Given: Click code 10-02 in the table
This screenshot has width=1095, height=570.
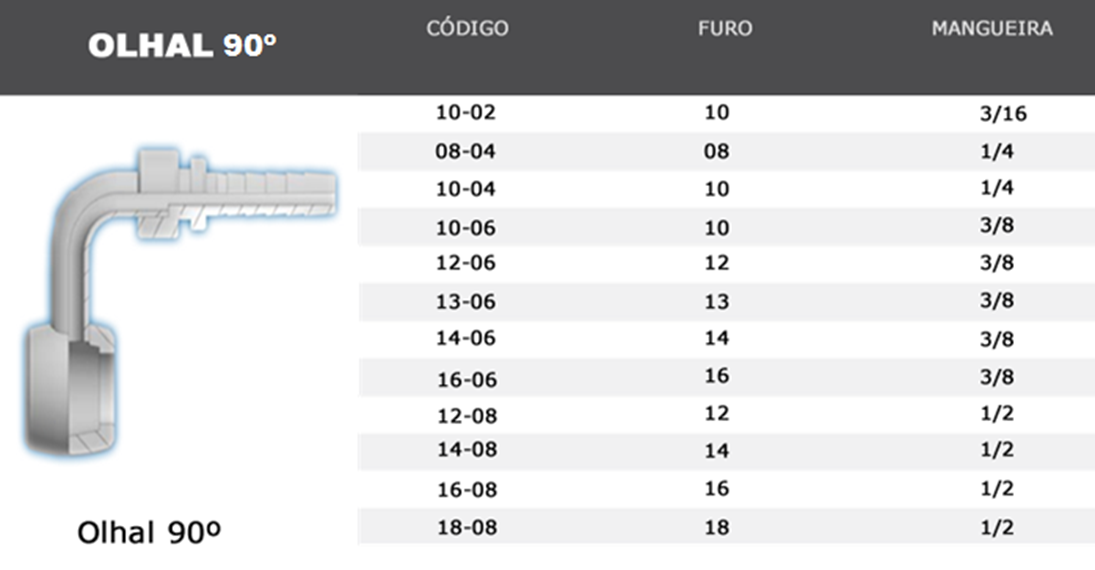Looking at the screenshot, I should [x=466, y=112].
